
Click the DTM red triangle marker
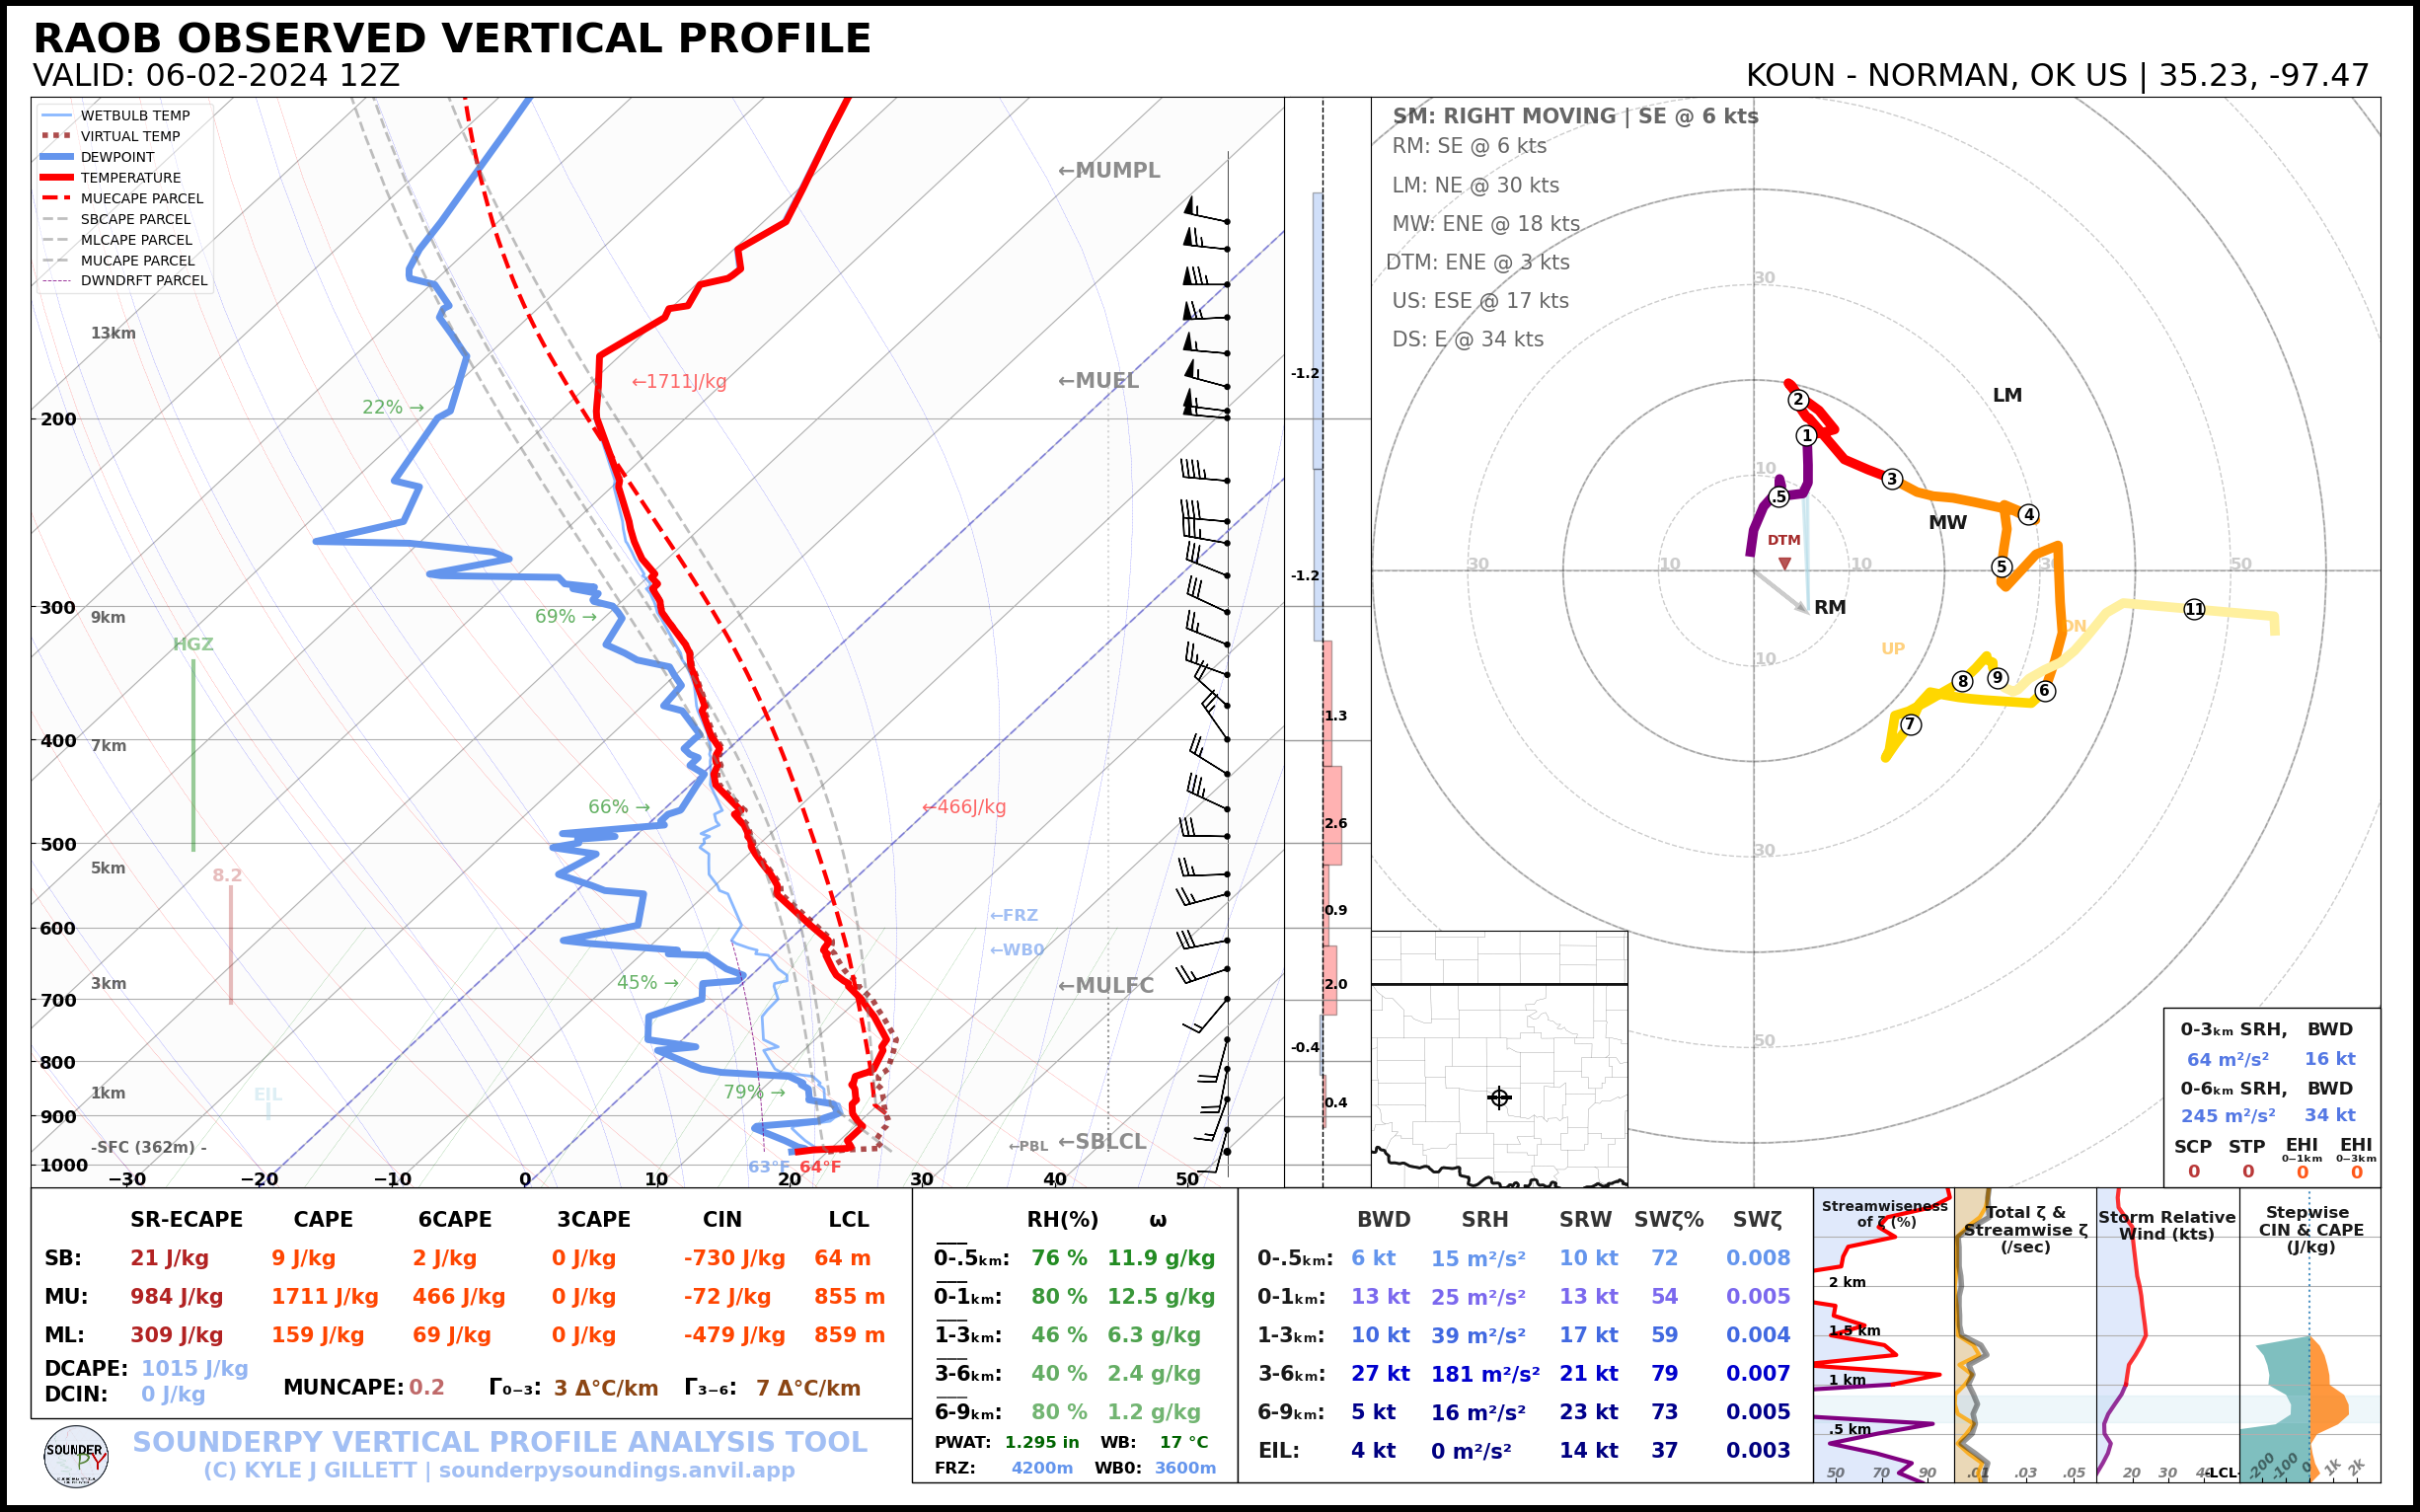(1784, 564)
